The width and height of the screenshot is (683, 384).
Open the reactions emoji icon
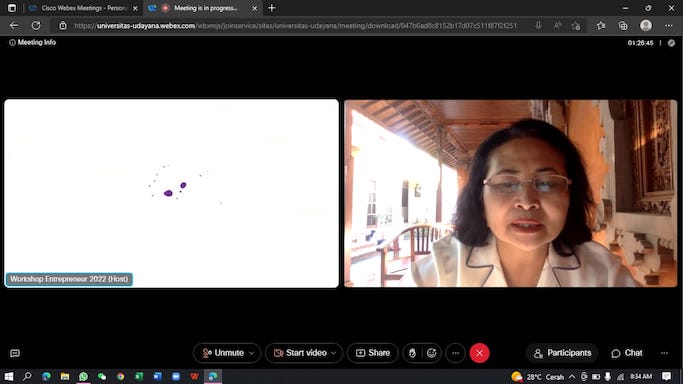point(431,353)
